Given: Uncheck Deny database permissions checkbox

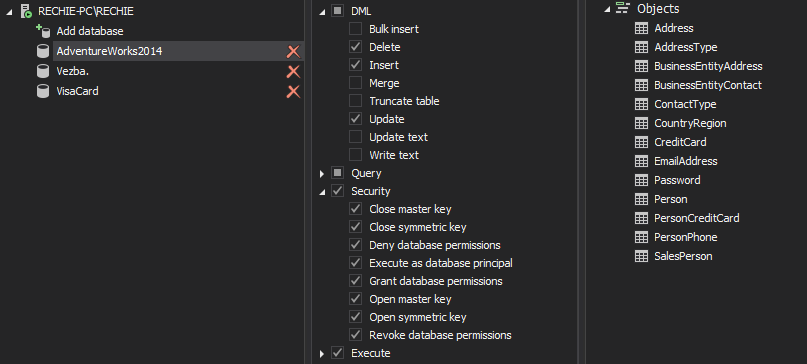Looking at the screenshot, I should point(356,245).
